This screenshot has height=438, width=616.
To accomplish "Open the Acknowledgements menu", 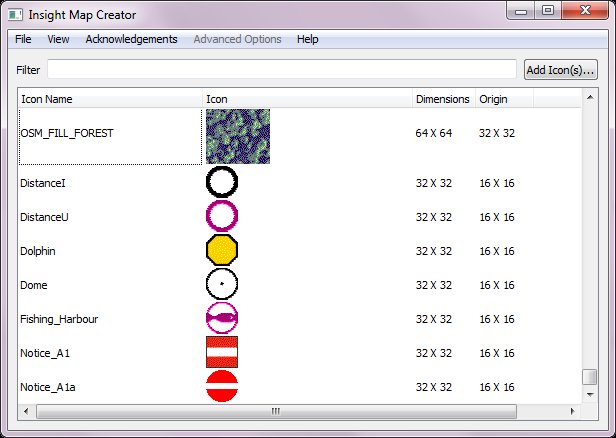I will point(131,39).
